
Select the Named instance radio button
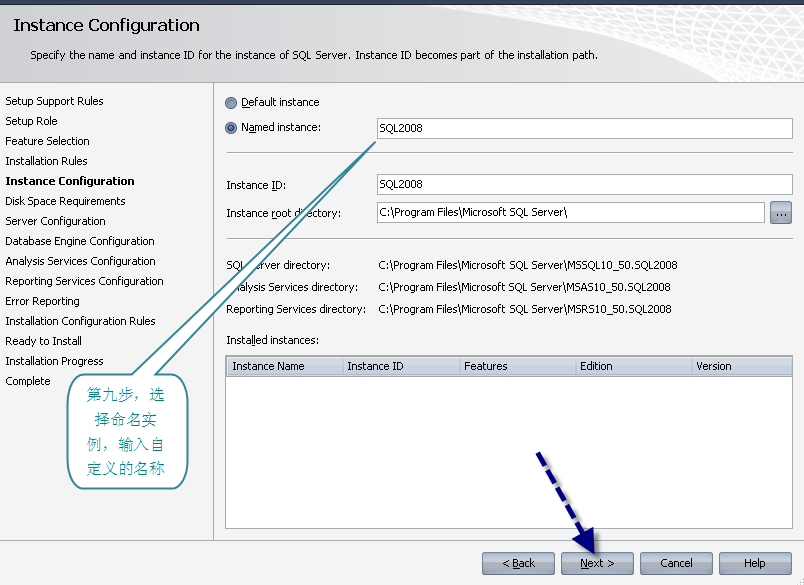[x=231, y=128]
